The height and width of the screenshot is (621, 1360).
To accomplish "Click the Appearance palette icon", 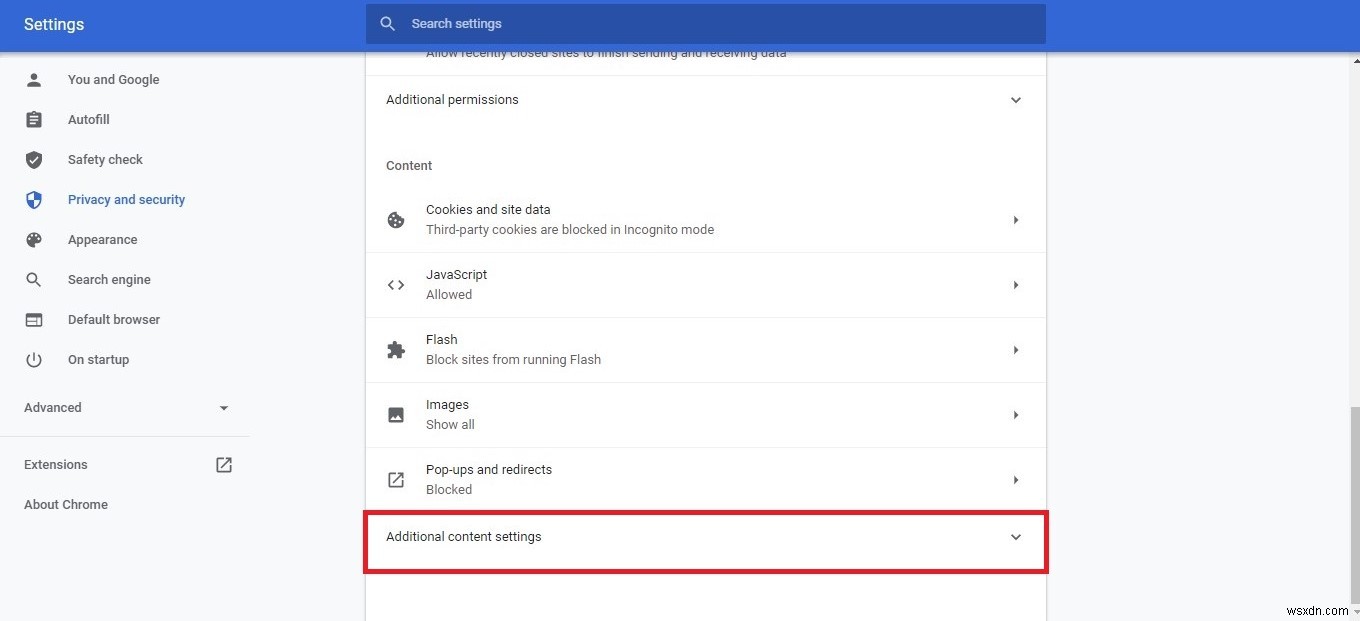I will pyautogui.click(x=34, y=240).
